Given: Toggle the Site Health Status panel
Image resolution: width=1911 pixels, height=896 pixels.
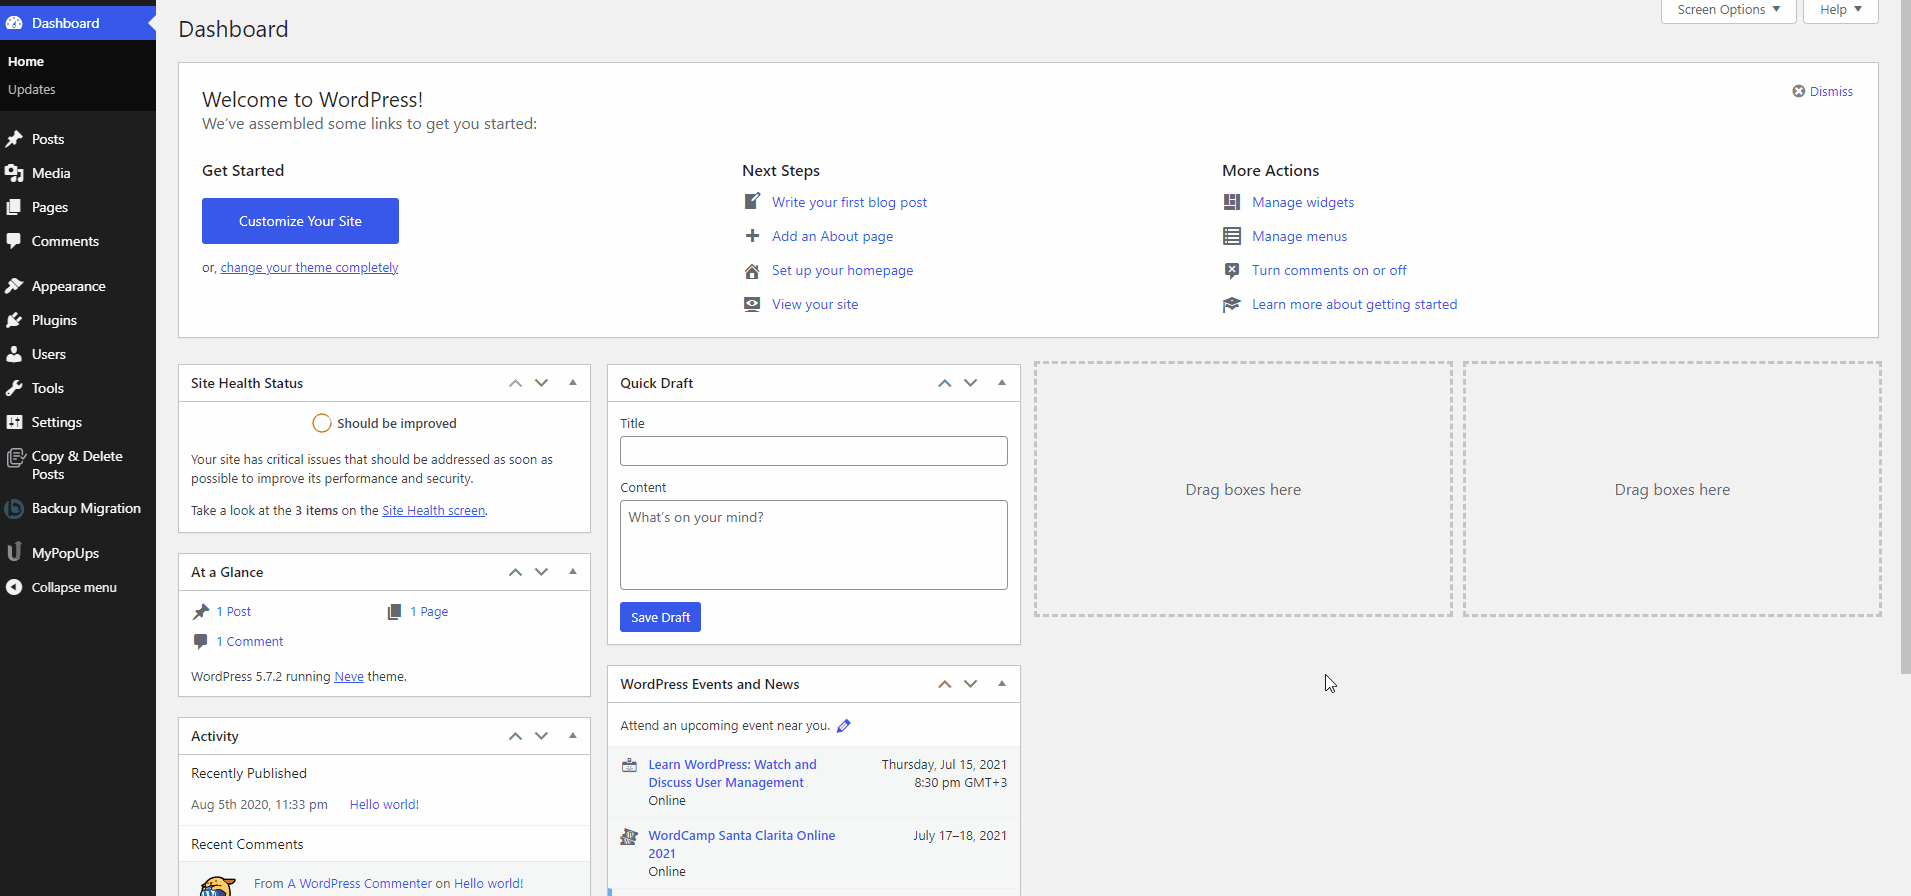Looking at the screenshot, I should [573, 383].
